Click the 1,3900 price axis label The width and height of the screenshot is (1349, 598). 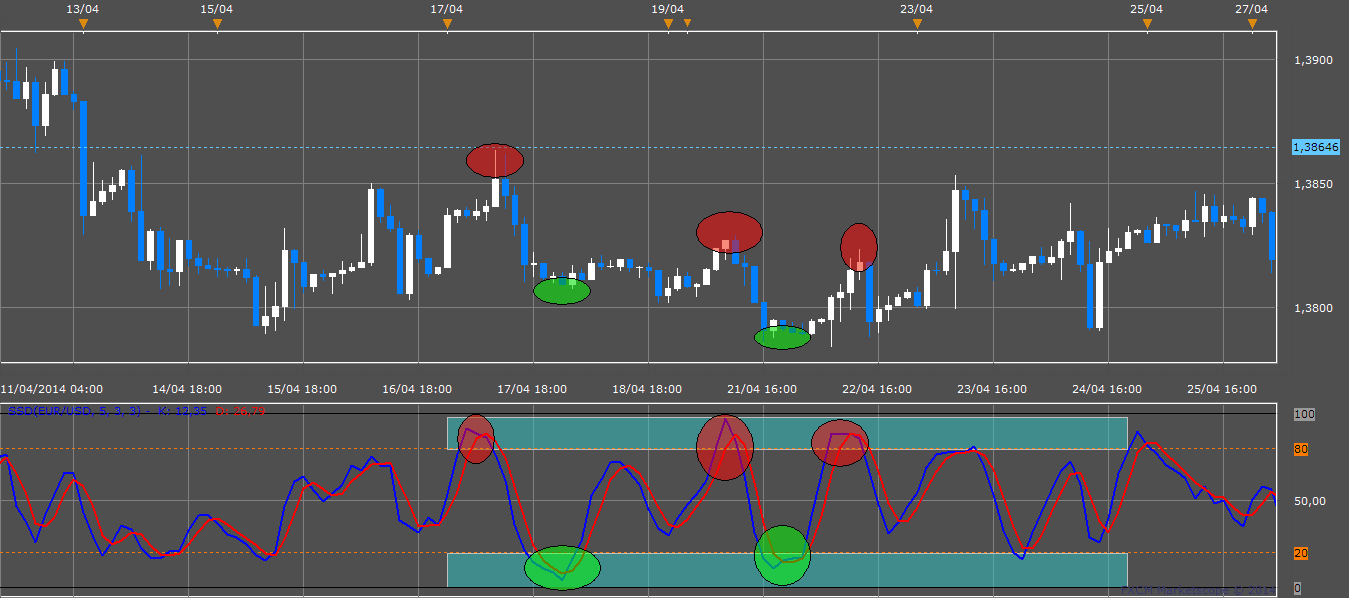pos(1313,60)
